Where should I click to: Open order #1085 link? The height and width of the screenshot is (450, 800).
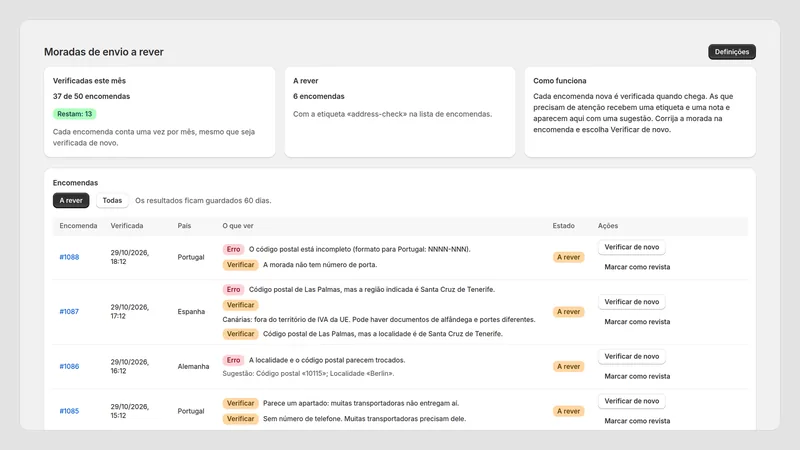(x=69, y=411)
